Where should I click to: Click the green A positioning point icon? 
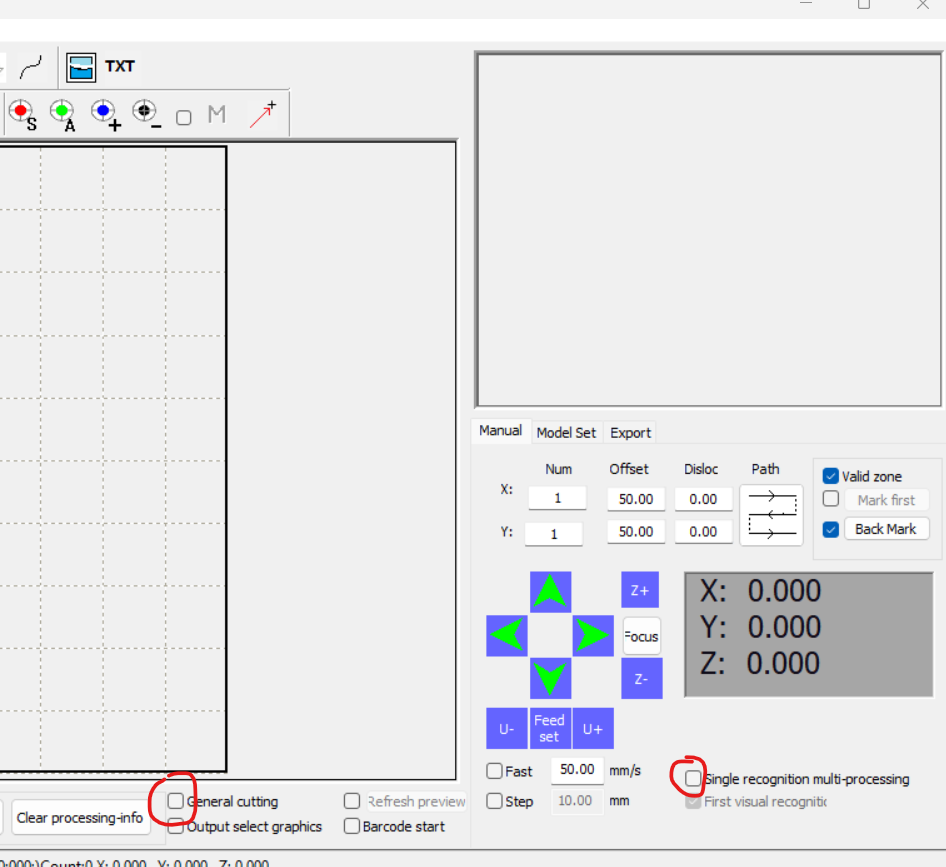click(63, 115)
